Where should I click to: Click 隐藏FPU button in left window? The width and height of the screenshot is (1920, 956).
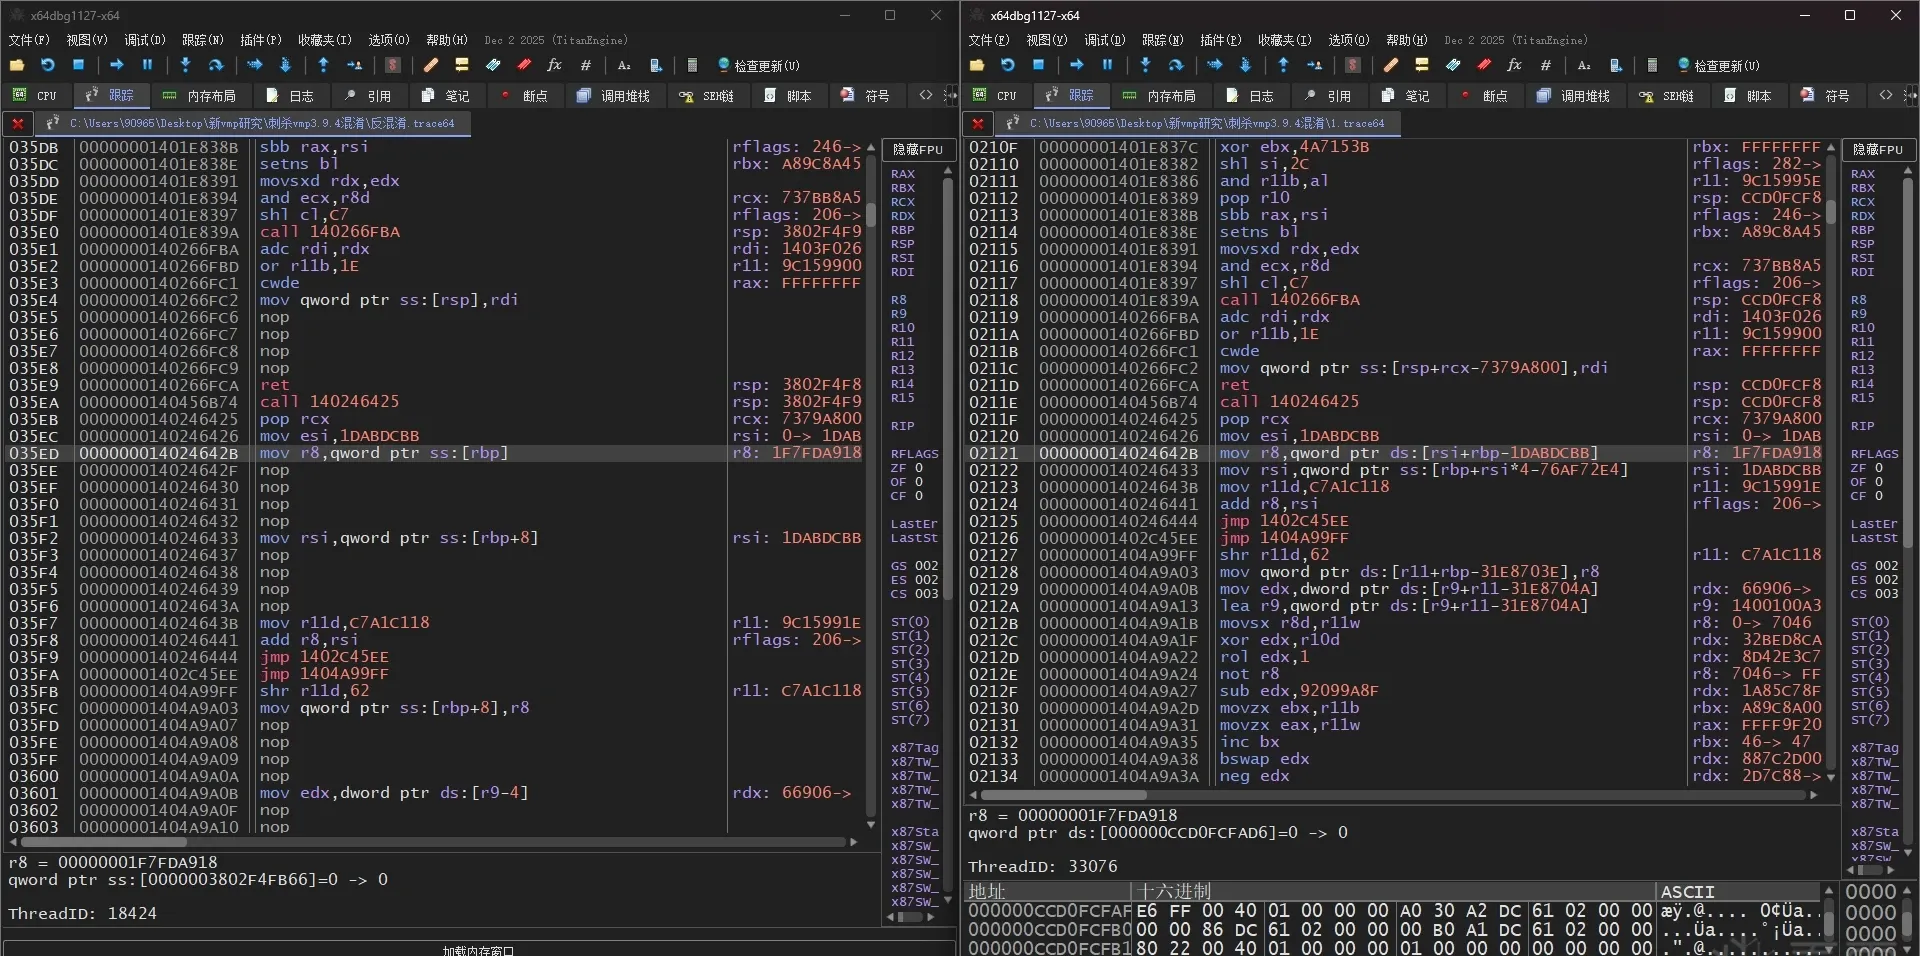tap(917, 150)
